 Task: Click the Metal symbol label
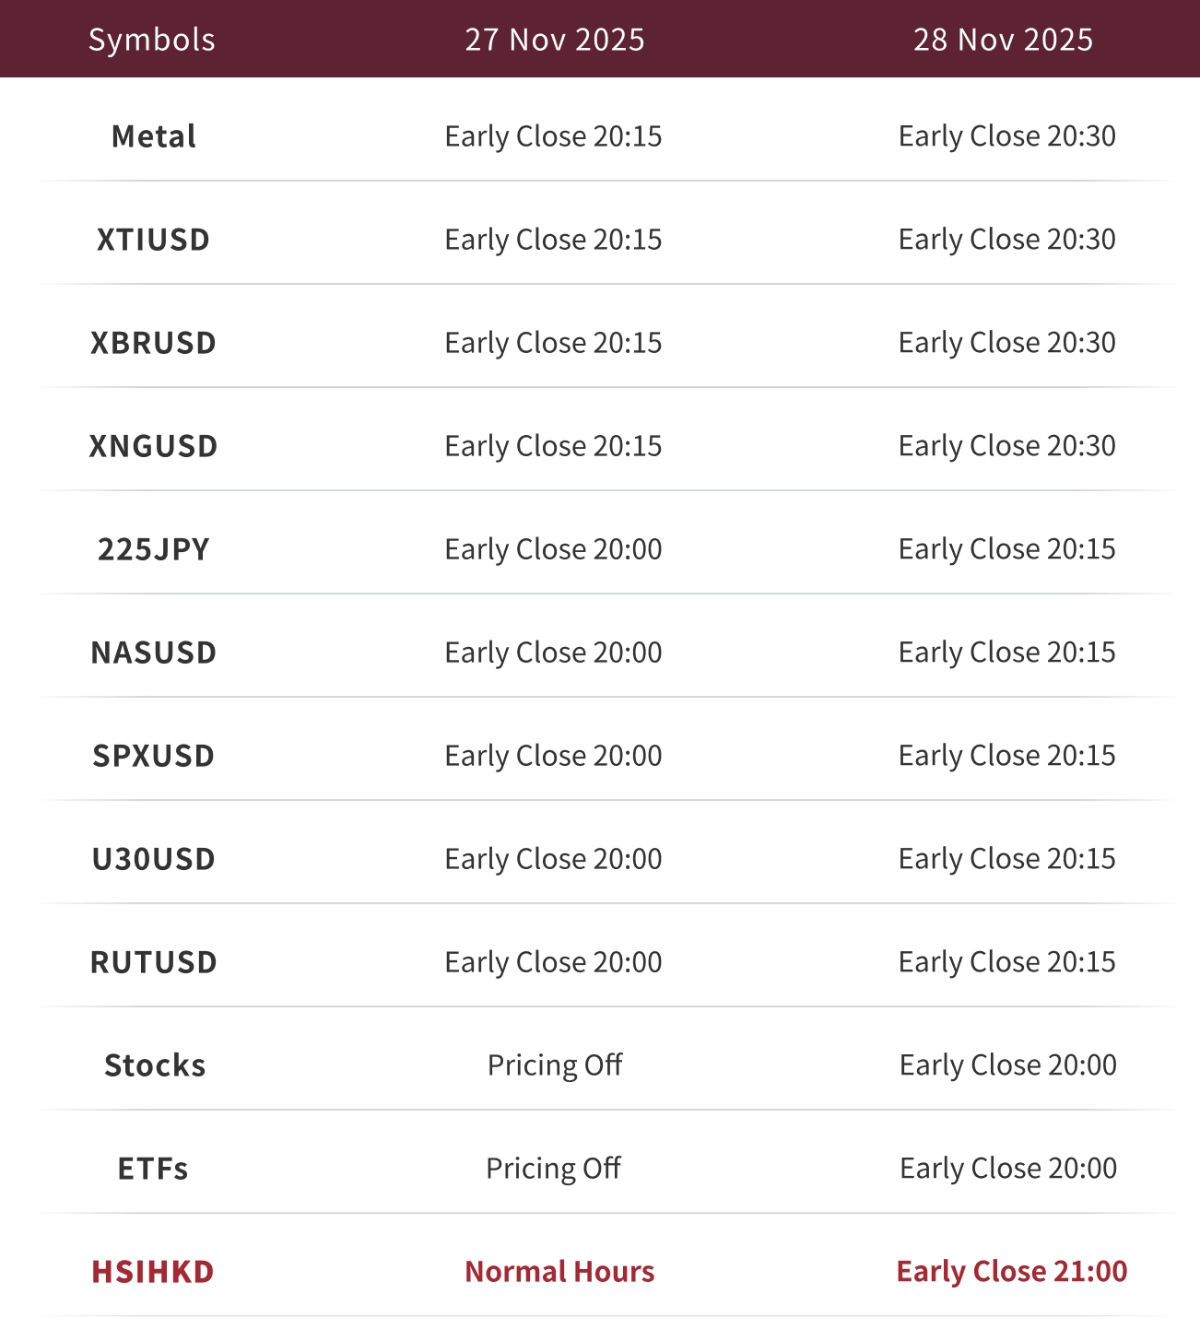(153, 136)
